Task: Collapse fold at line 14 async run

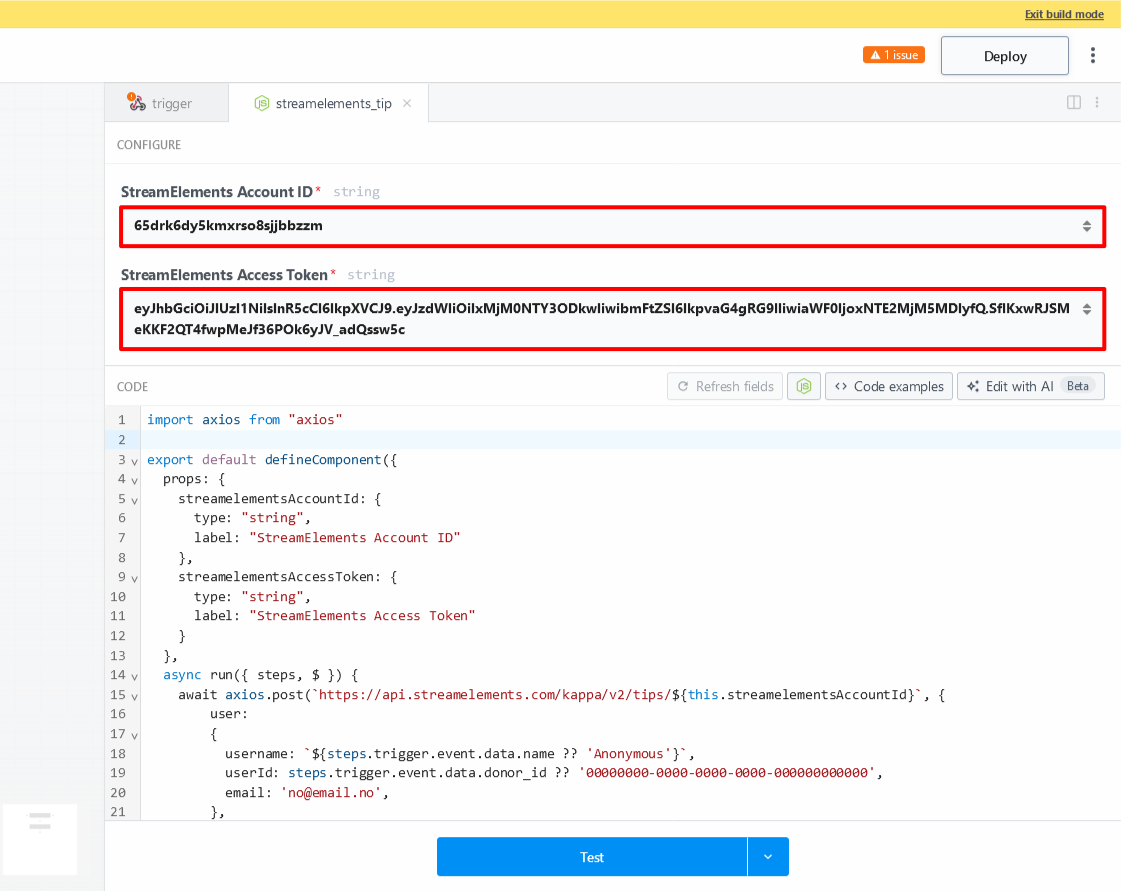Action: click(x=134, y=677)
